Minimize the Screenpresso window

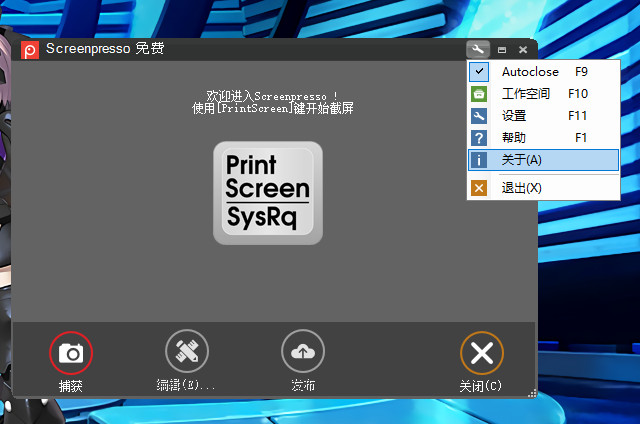click(x=502, y=50)
